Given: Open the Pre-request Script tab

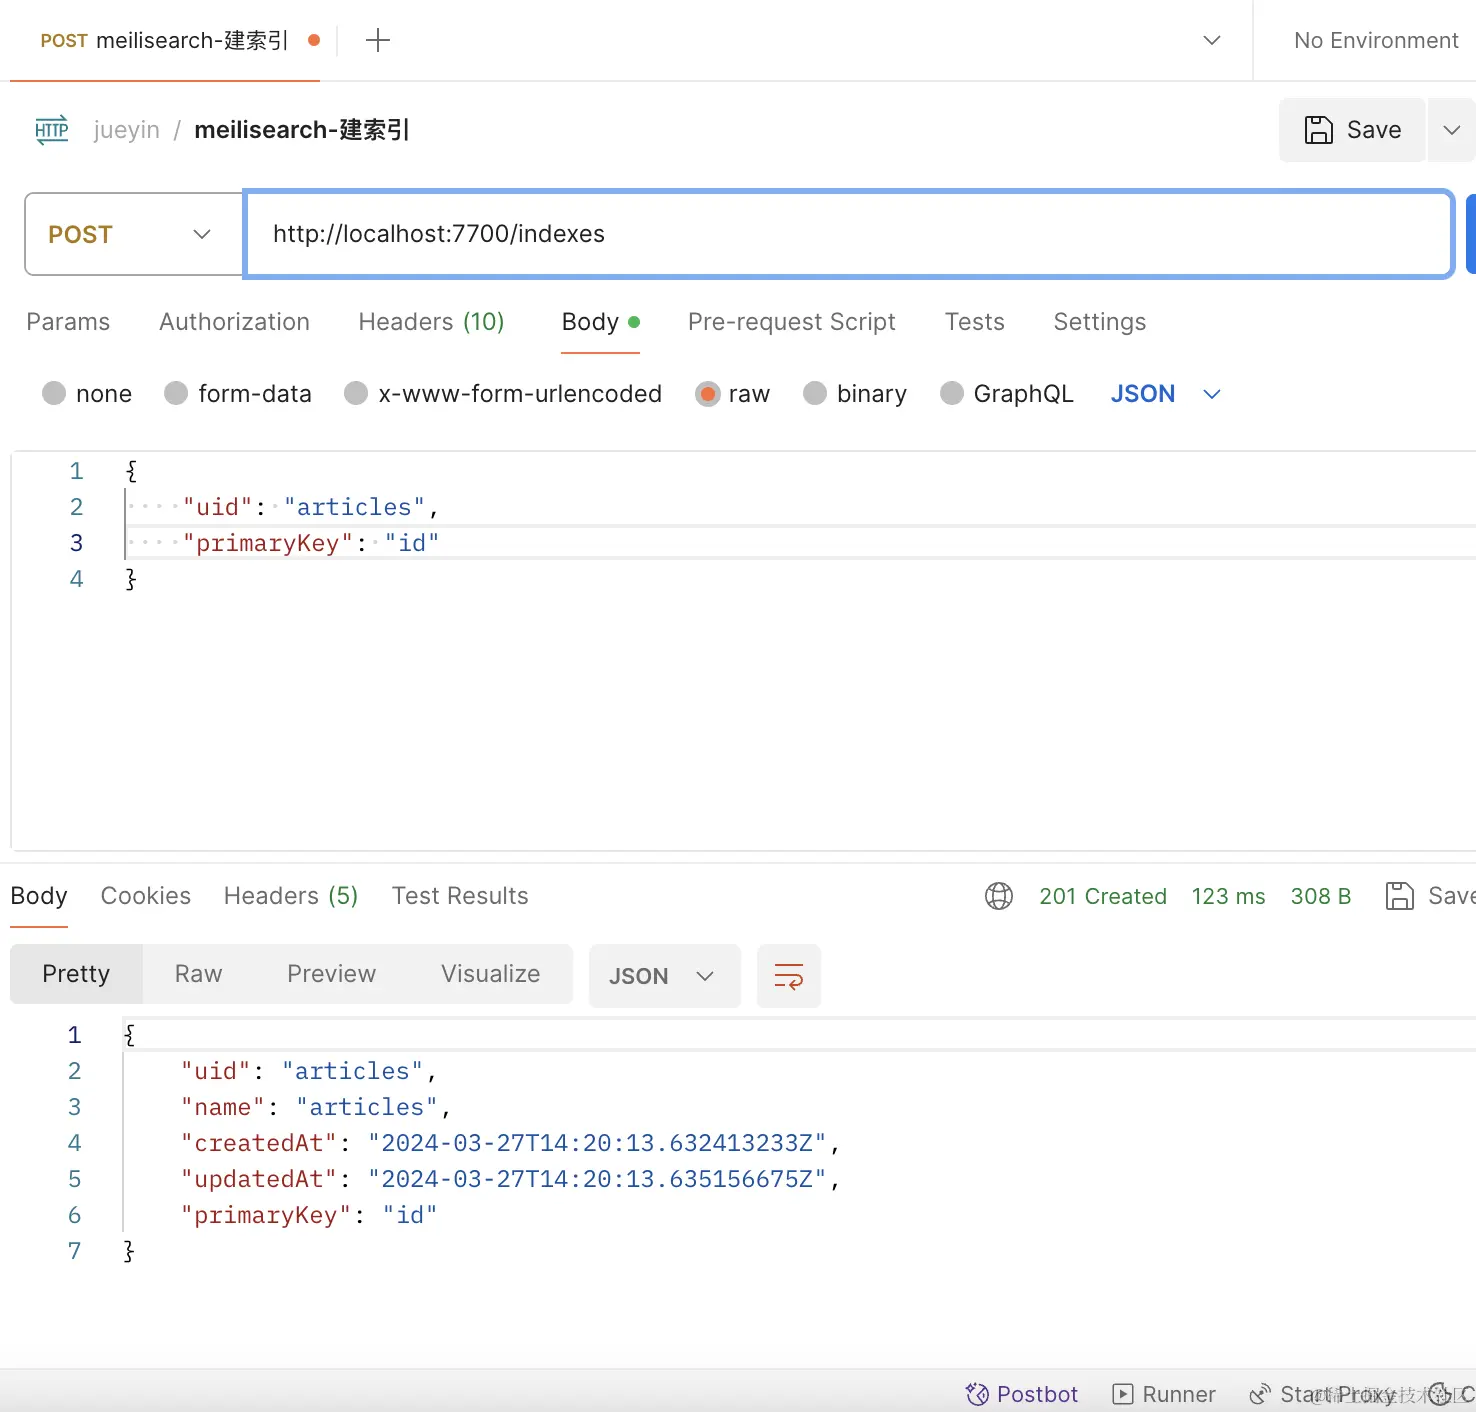Looking at the screenshot, I should point(791,322).
